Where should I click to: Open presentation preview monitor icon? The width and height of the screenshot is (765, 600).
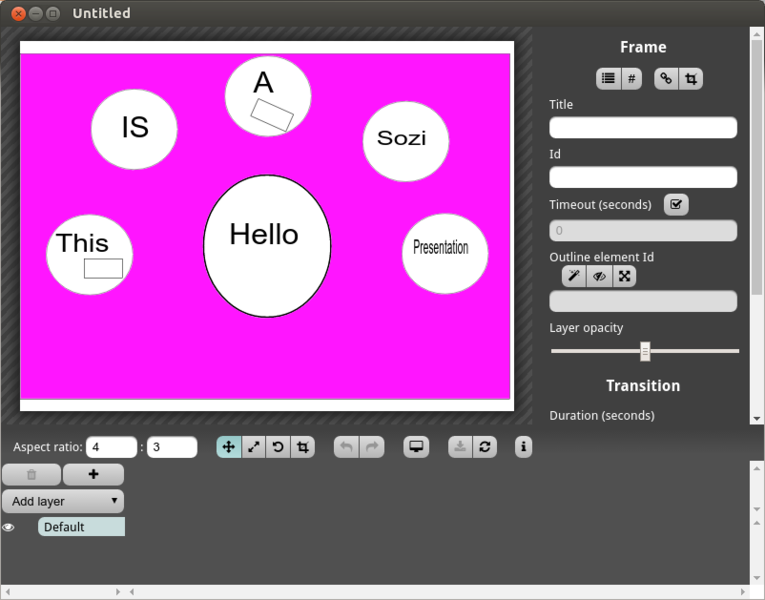coord(416,447)
